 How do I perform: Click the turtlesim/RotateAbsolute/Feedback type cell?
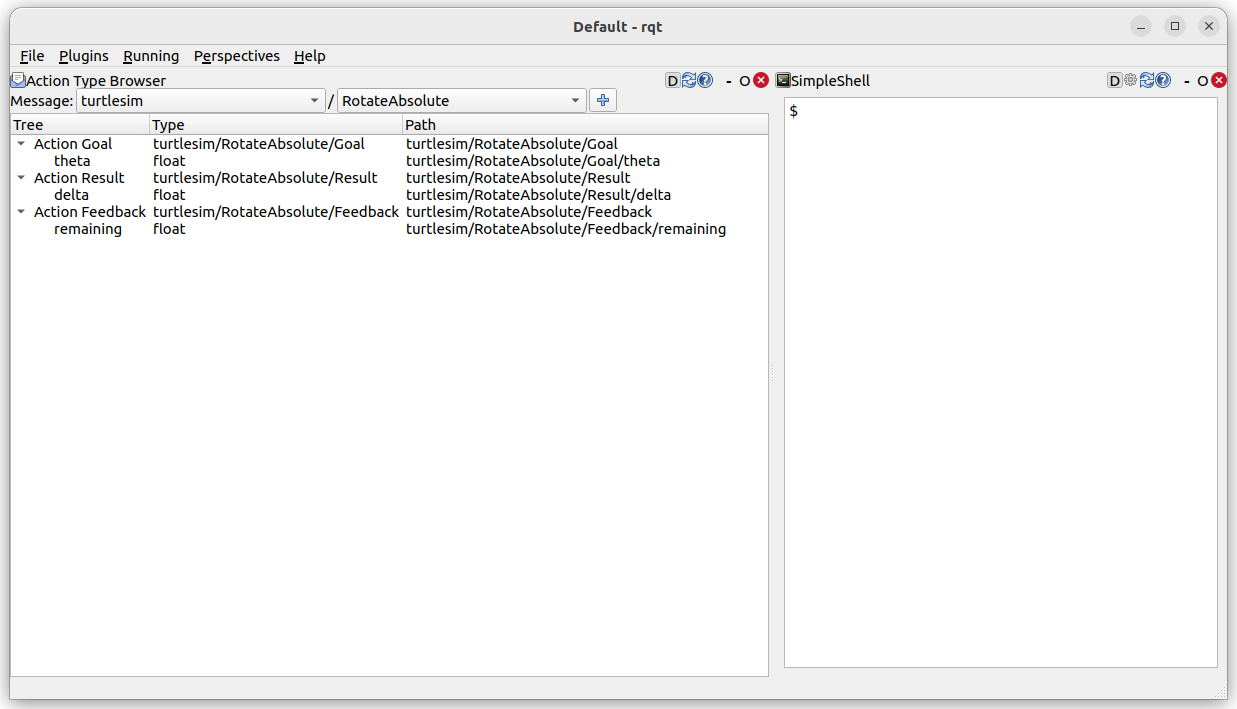tap(276, 212)
